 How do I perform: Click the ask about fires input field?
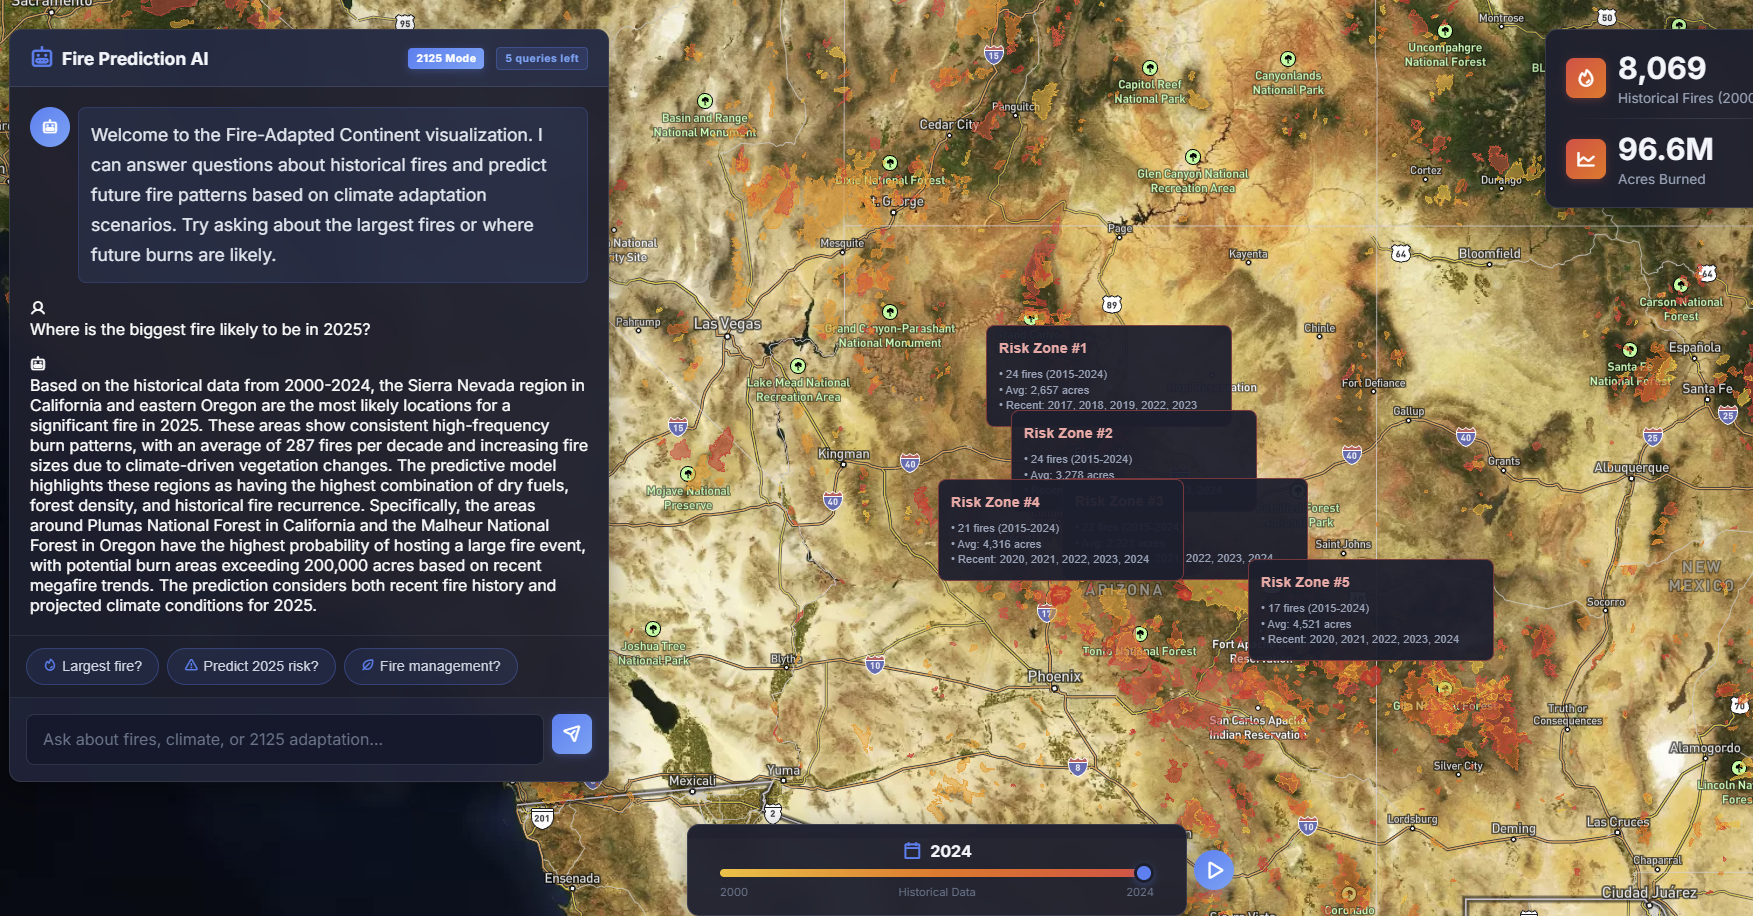point(284,739)
